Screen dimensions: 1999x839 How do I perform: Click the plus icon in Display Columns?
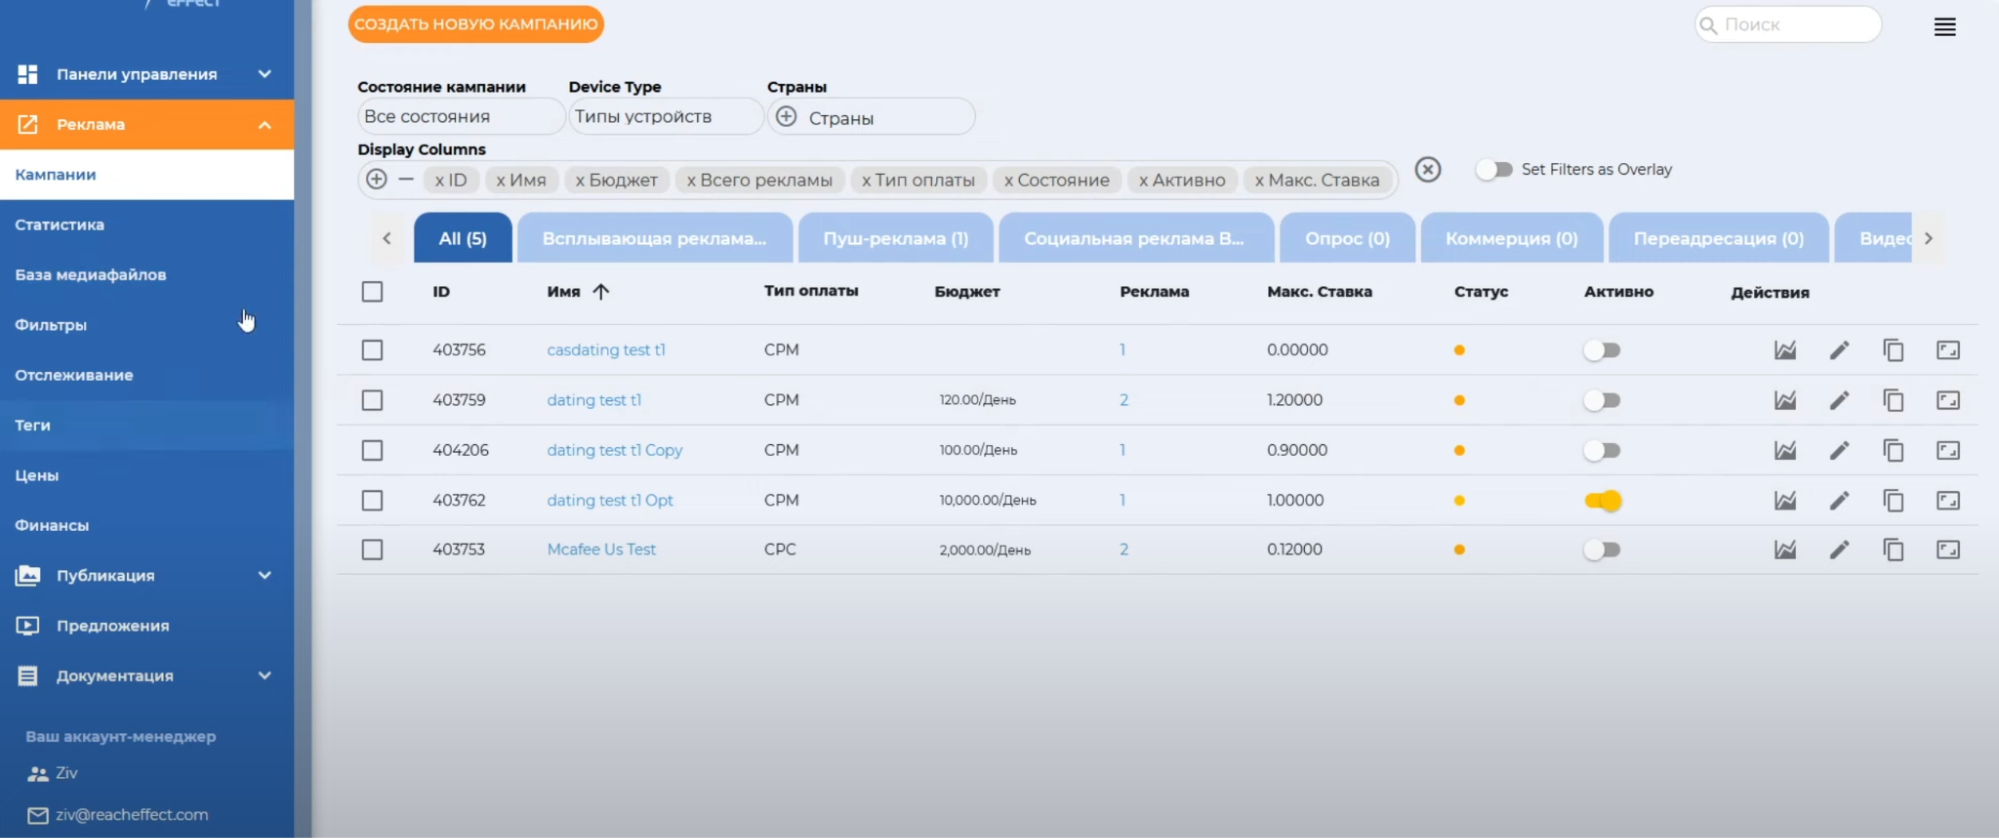[376, 179]
